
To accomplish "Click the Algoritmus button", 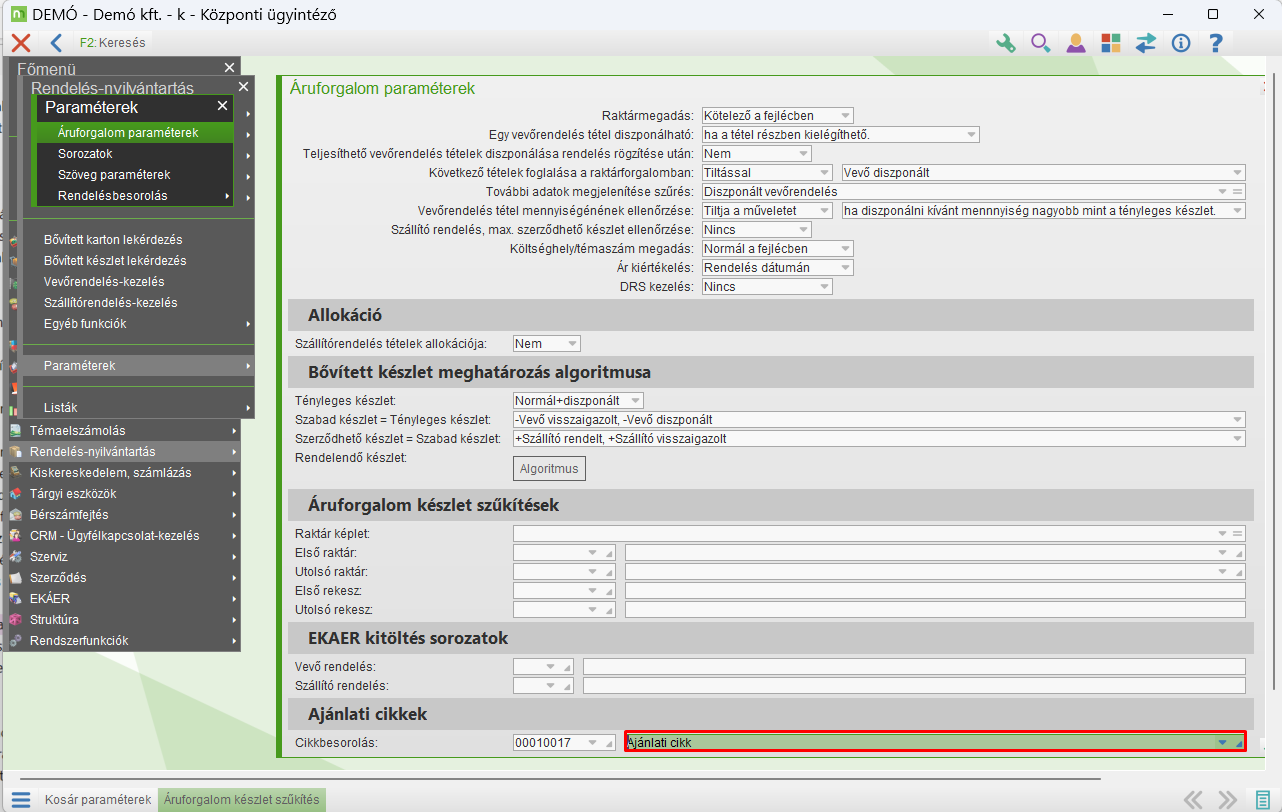I will [x=549, y=468].
